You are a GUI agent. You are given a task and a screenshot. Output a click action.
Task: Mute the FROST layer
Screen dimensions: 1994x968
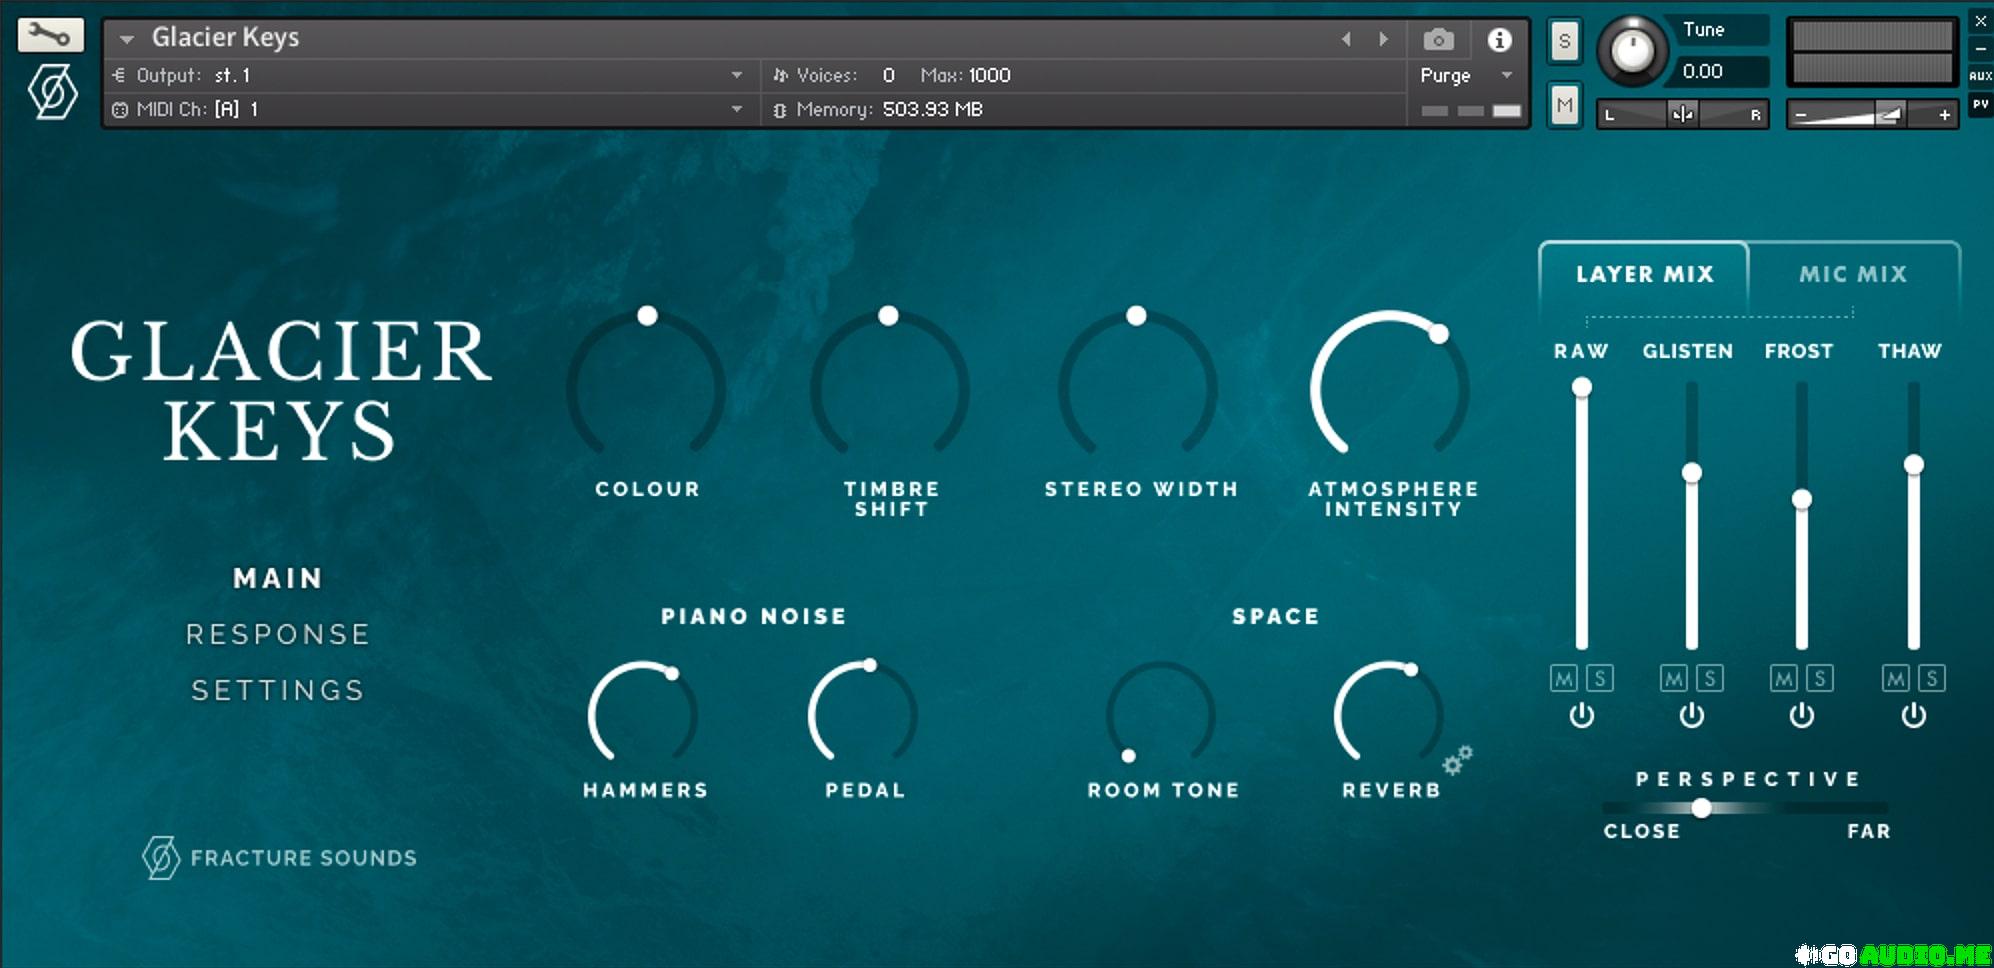pos(1784,678)
